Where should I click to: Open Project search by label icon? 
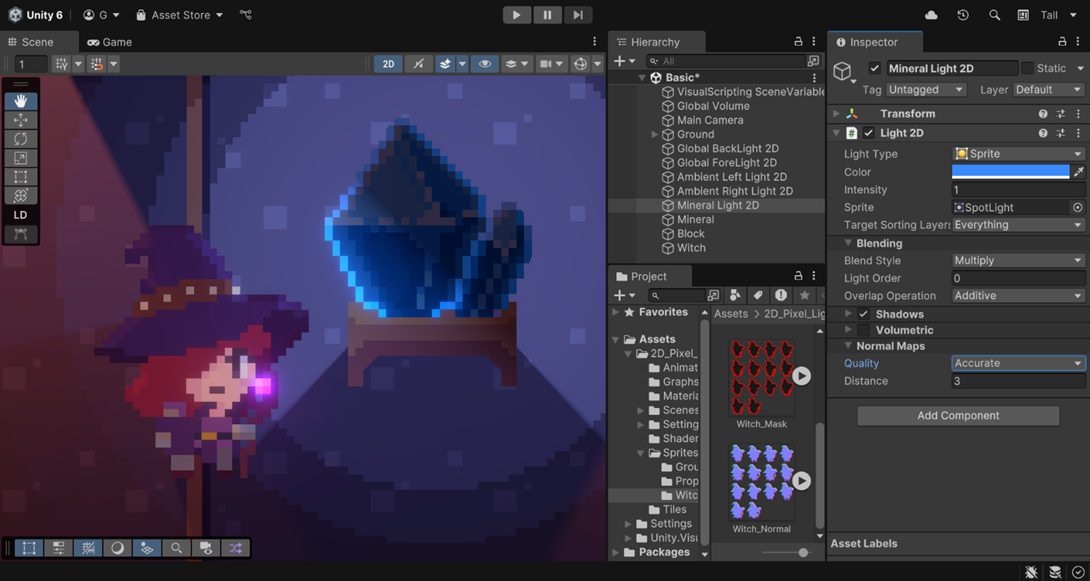click(758, 295)
